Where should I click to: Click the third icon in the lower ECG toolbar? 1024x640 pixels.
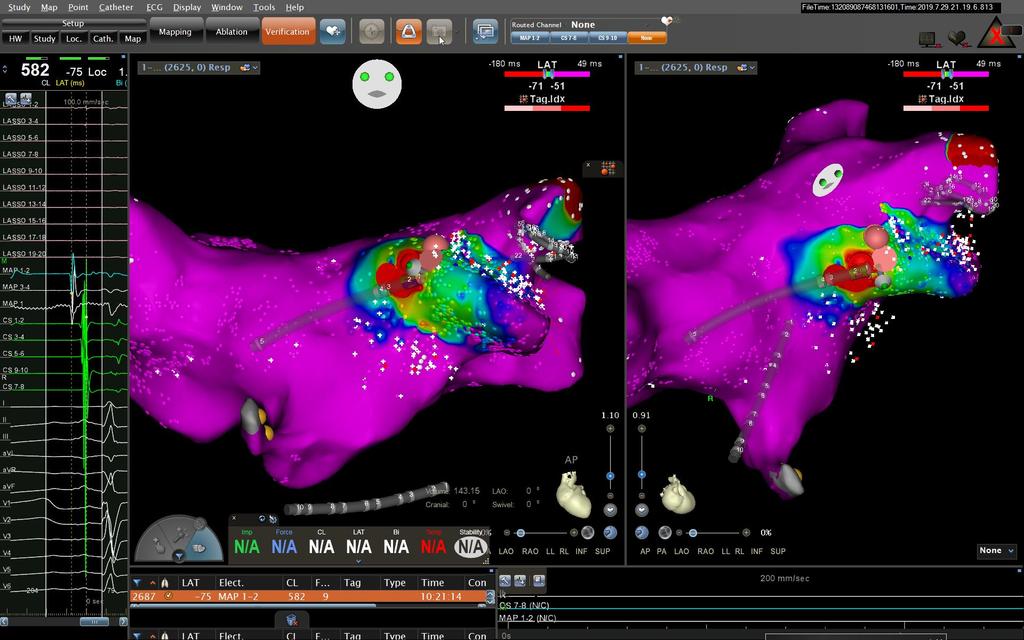coord(539,581)
